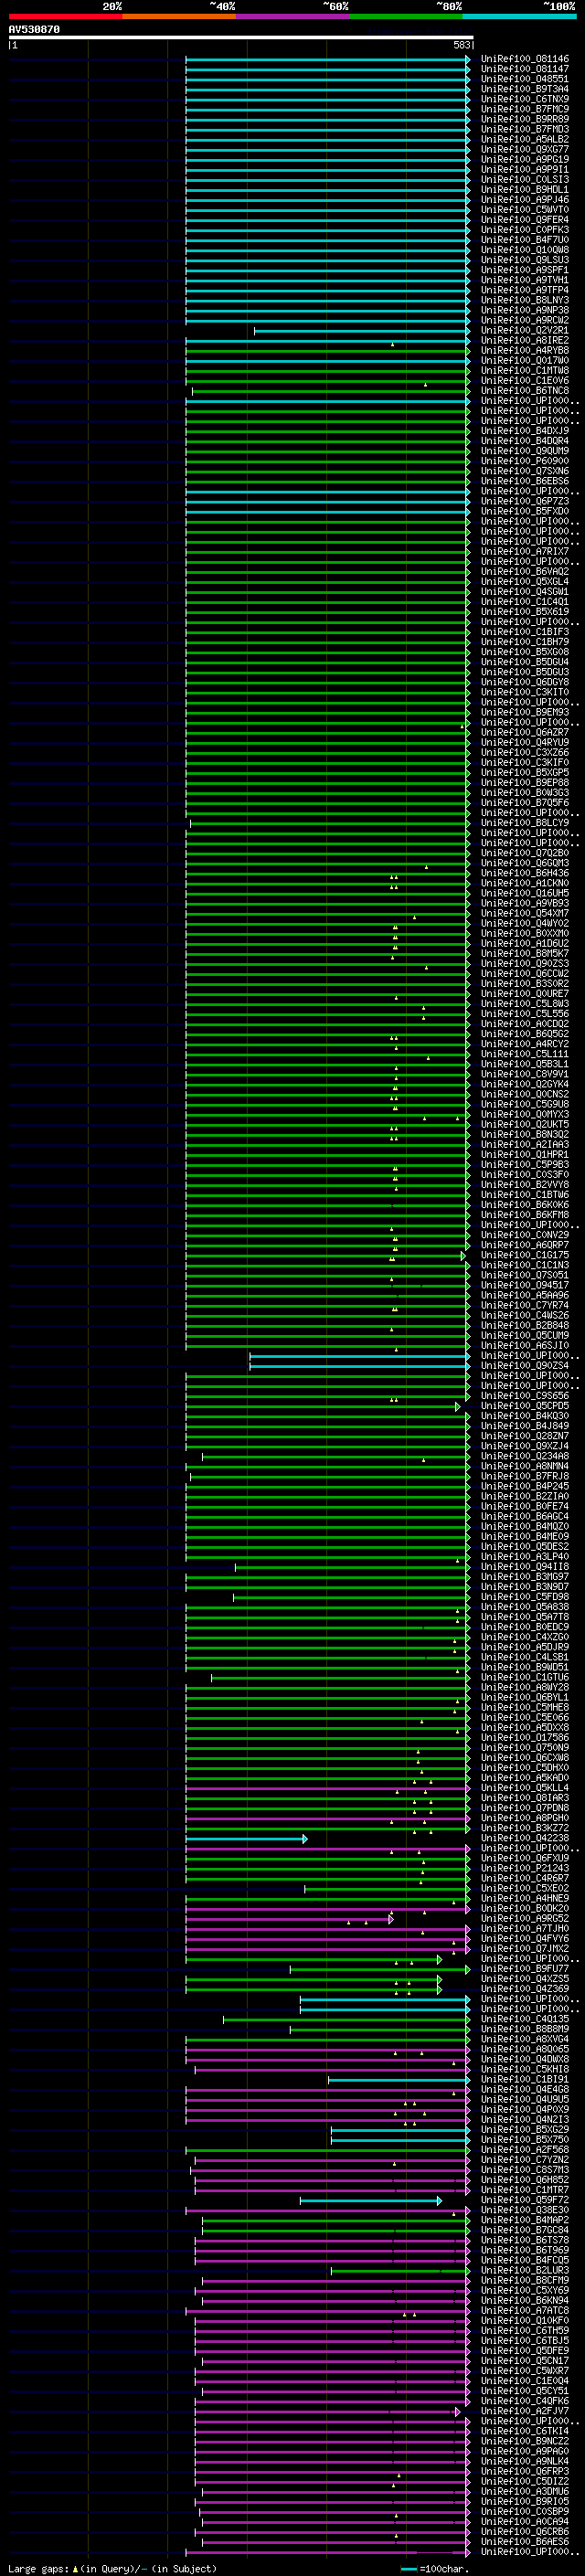Click the green ~80% identity legend segment
Screen dimensions: 585x2576
(x=406, y=16)
